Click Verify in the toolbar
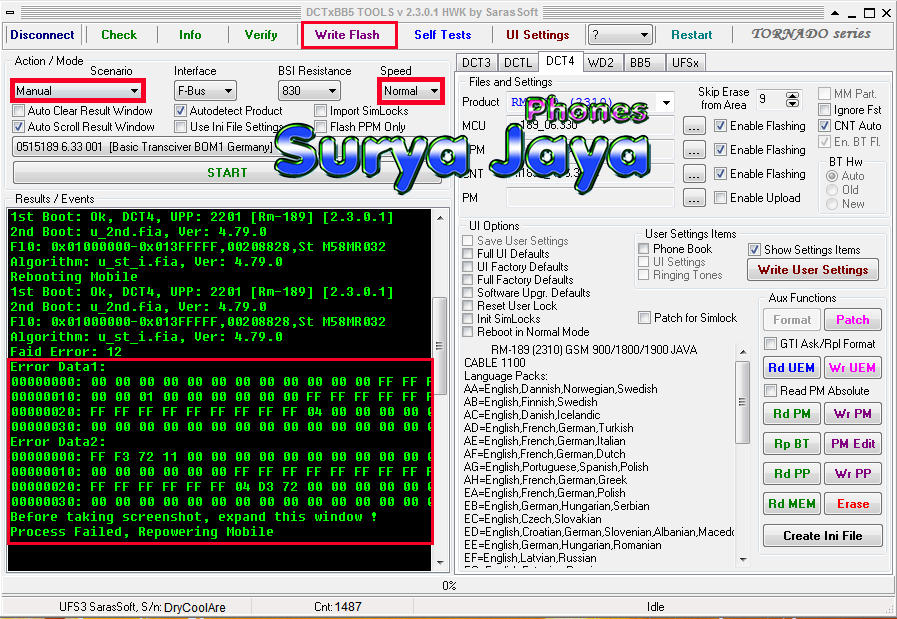This screenshot has width=897, height=619. [x=261, y=35]
